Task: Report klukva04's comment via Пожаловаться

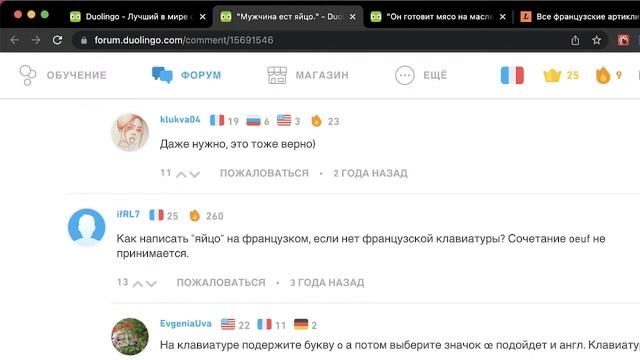Action: tap(264, 173)
